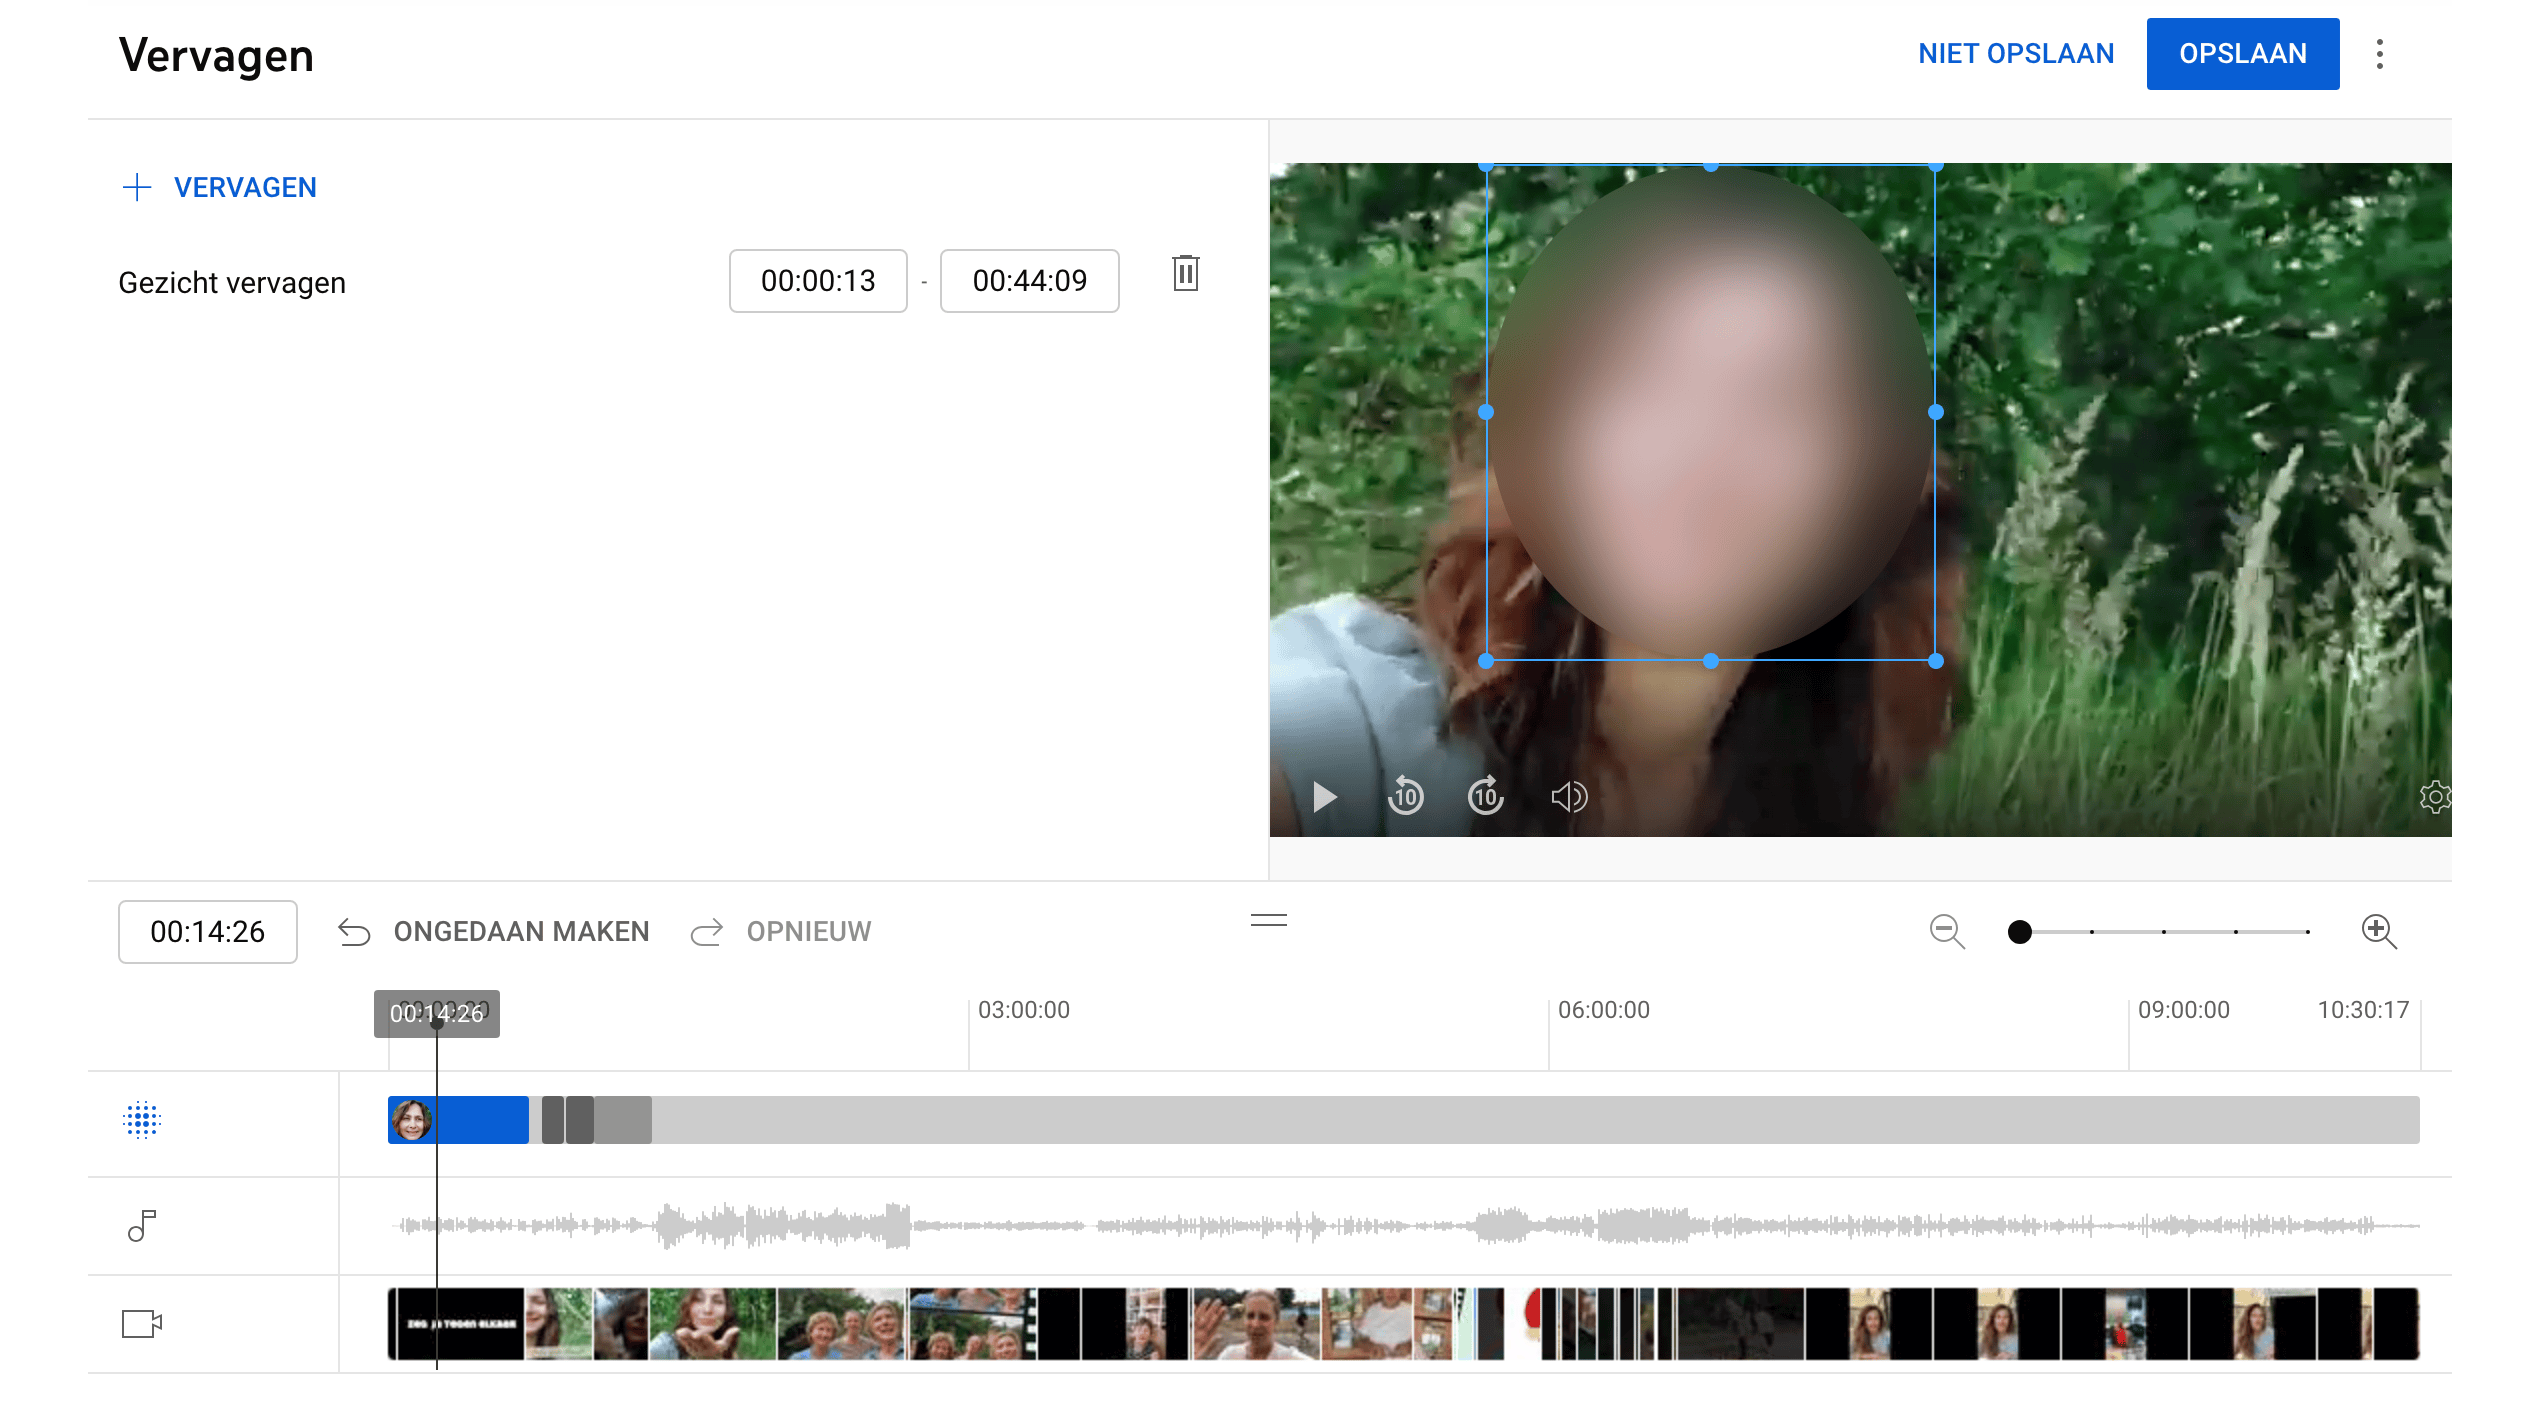The width and height of the screenshot is (2539, 1428).
Task: Zoom in the timeline
Action: coord(2378,931)
